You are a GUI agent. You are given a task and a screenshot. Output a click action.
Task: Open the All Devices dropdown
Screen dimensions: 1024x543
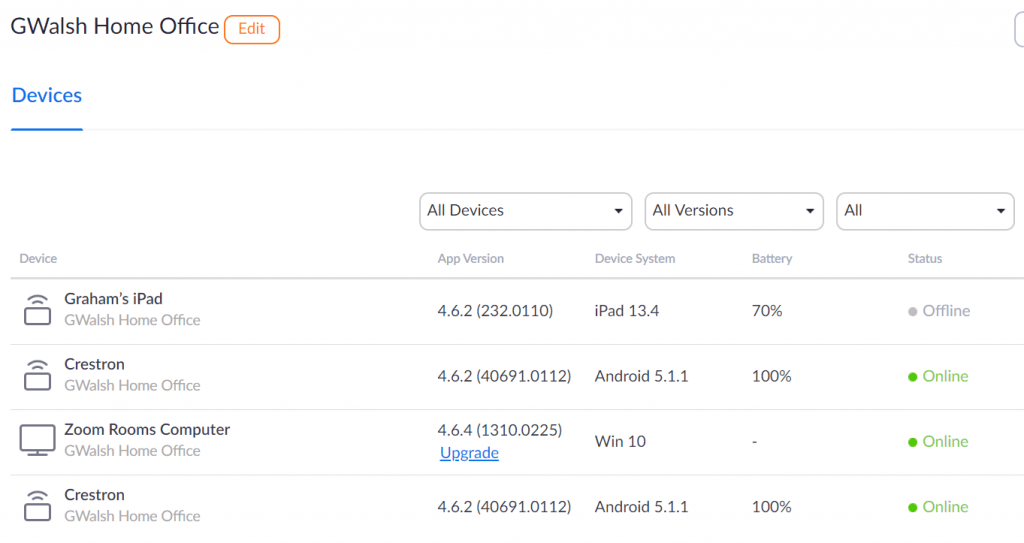click(526, 211)
